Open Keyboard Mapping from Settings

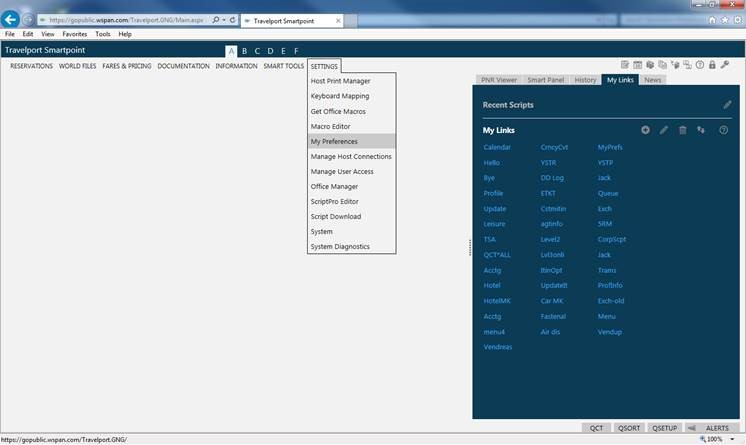(351, 96)
